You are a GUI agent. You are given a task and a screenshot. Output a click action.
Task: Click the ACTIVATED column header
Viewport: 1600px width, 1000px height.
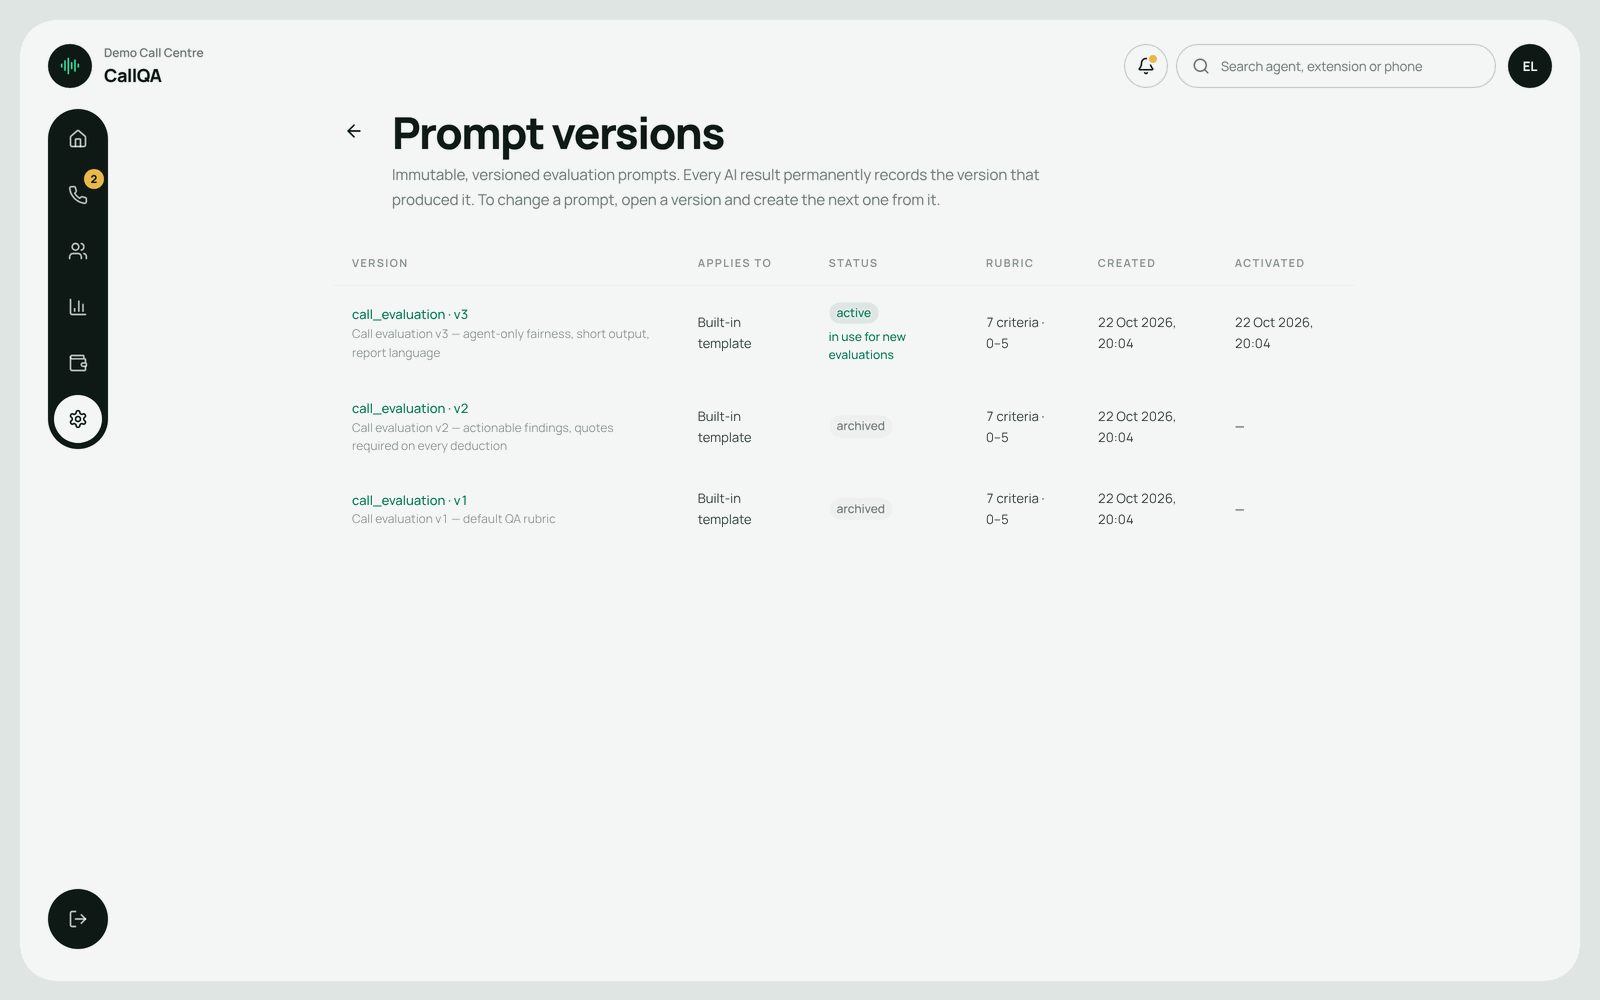pyautogui.click(x=1270, y=263)
